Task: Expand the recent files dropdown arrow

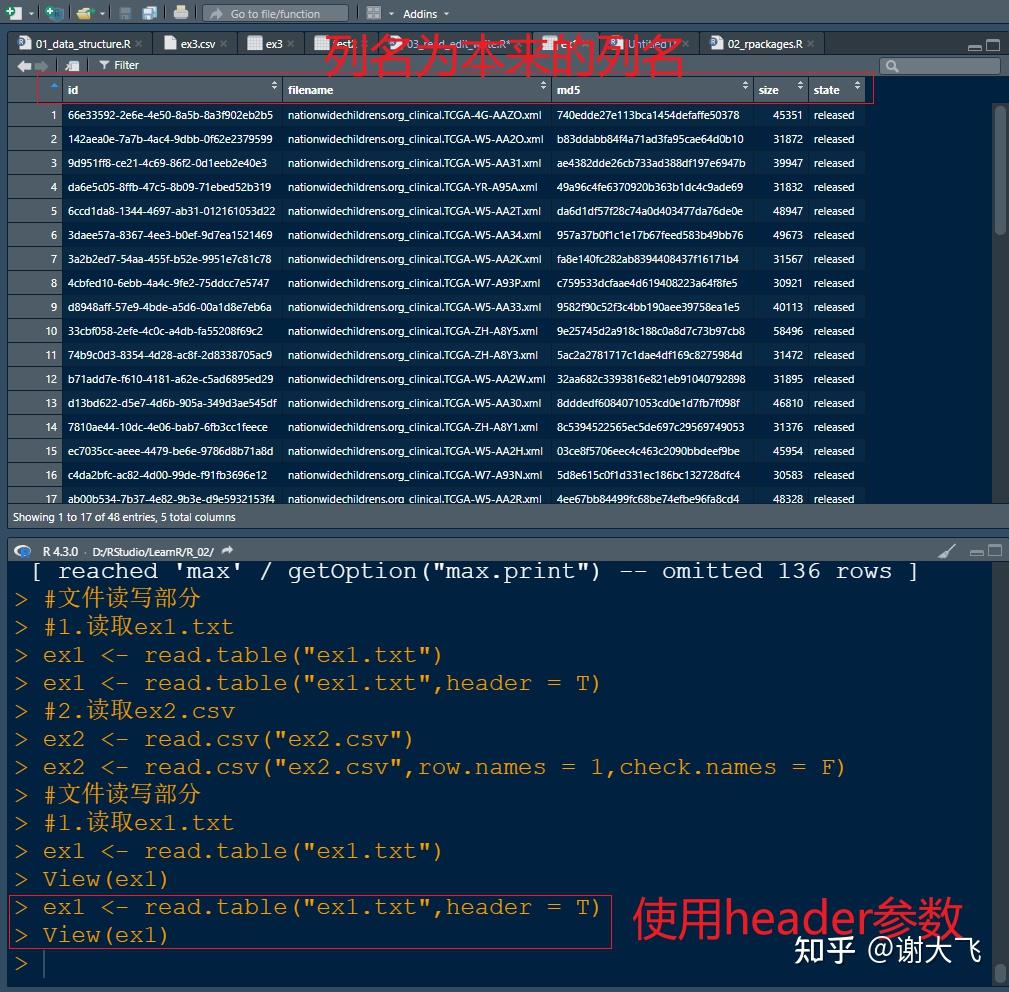Action: [x=103, y=14]
